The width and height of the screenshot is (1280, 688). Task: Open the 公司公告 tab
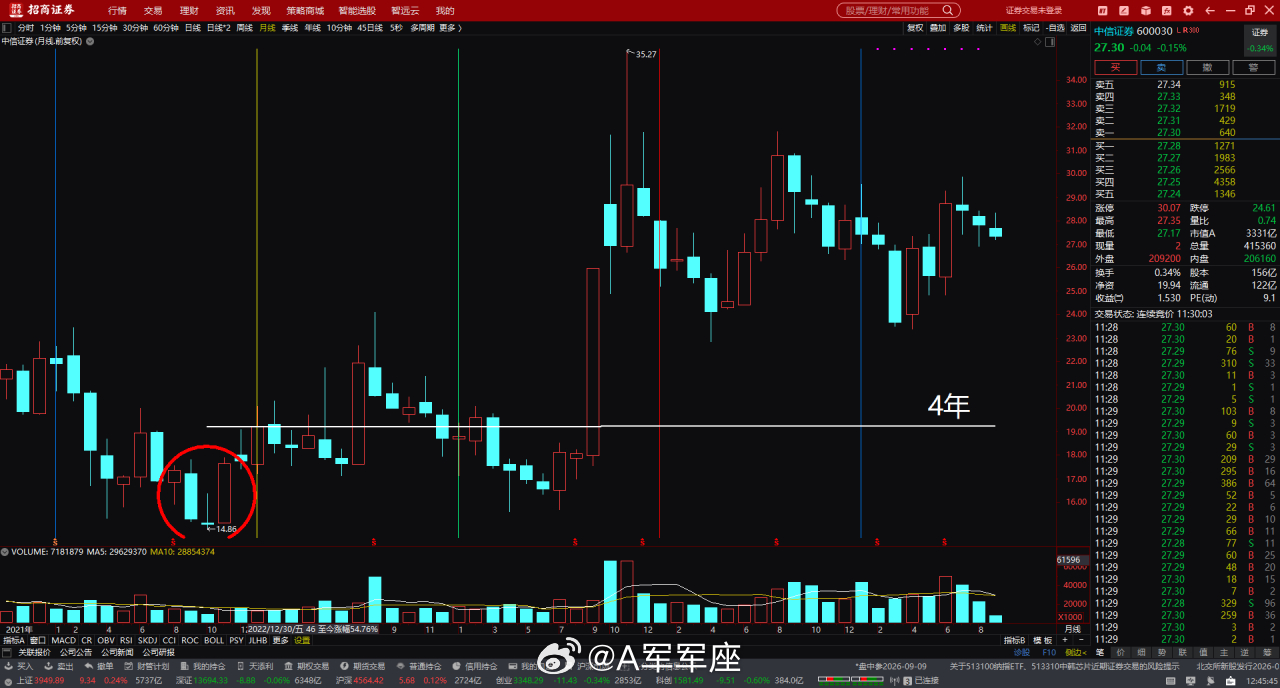click(x=76, y=652)
